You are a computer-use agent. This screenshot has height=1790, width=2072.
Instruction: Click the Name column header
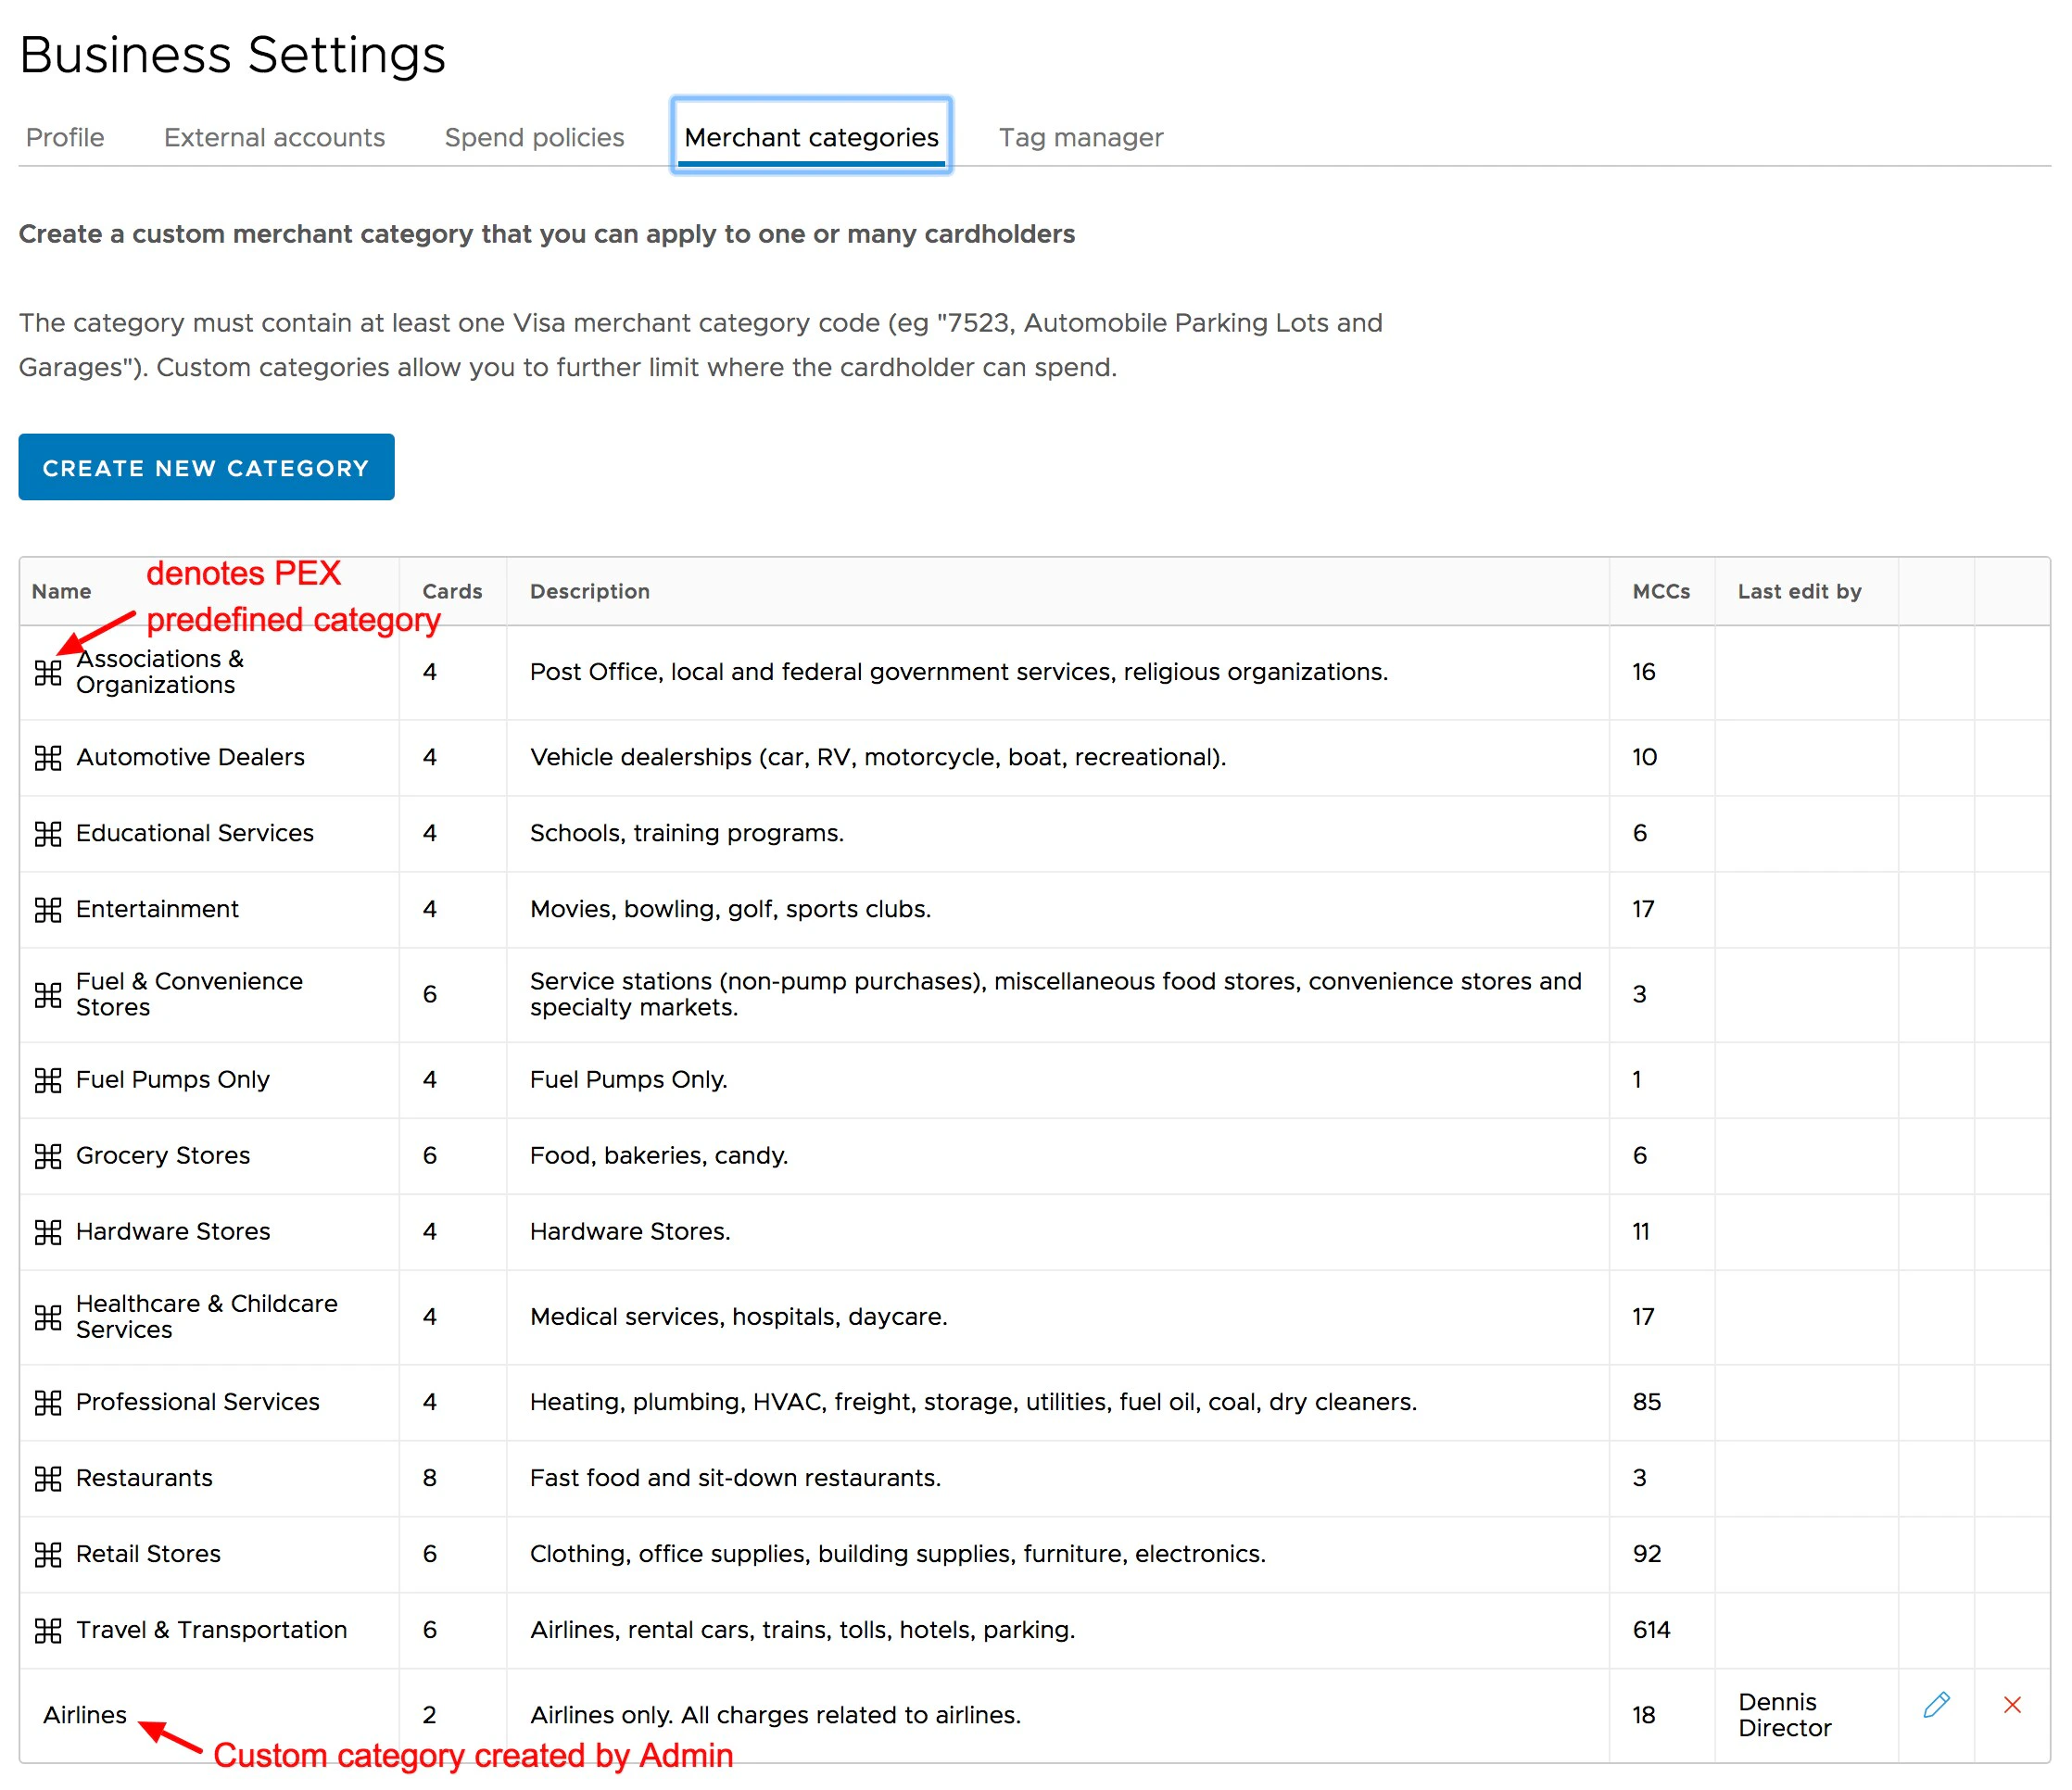[x=61, y=591]
